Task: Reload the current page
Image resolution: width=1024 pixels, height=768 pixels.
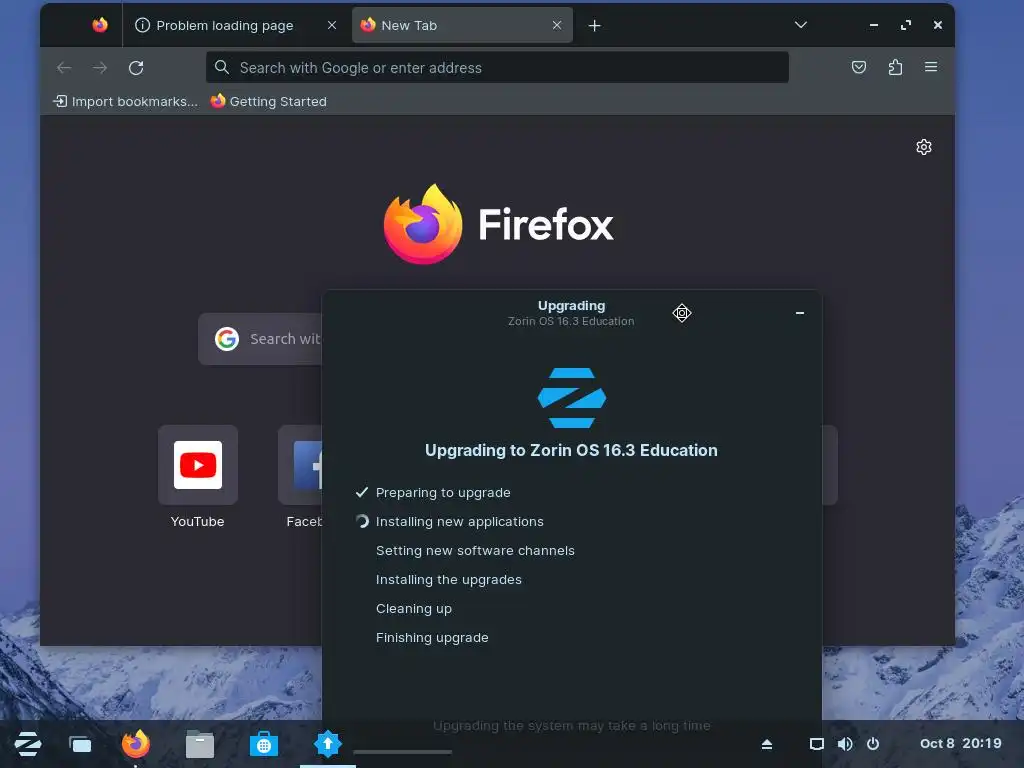Action: (136, 67)
